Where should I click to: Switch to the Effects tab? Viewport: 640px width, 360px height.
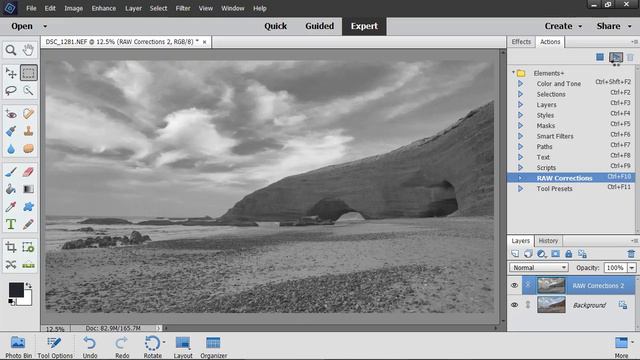[521, 42]
